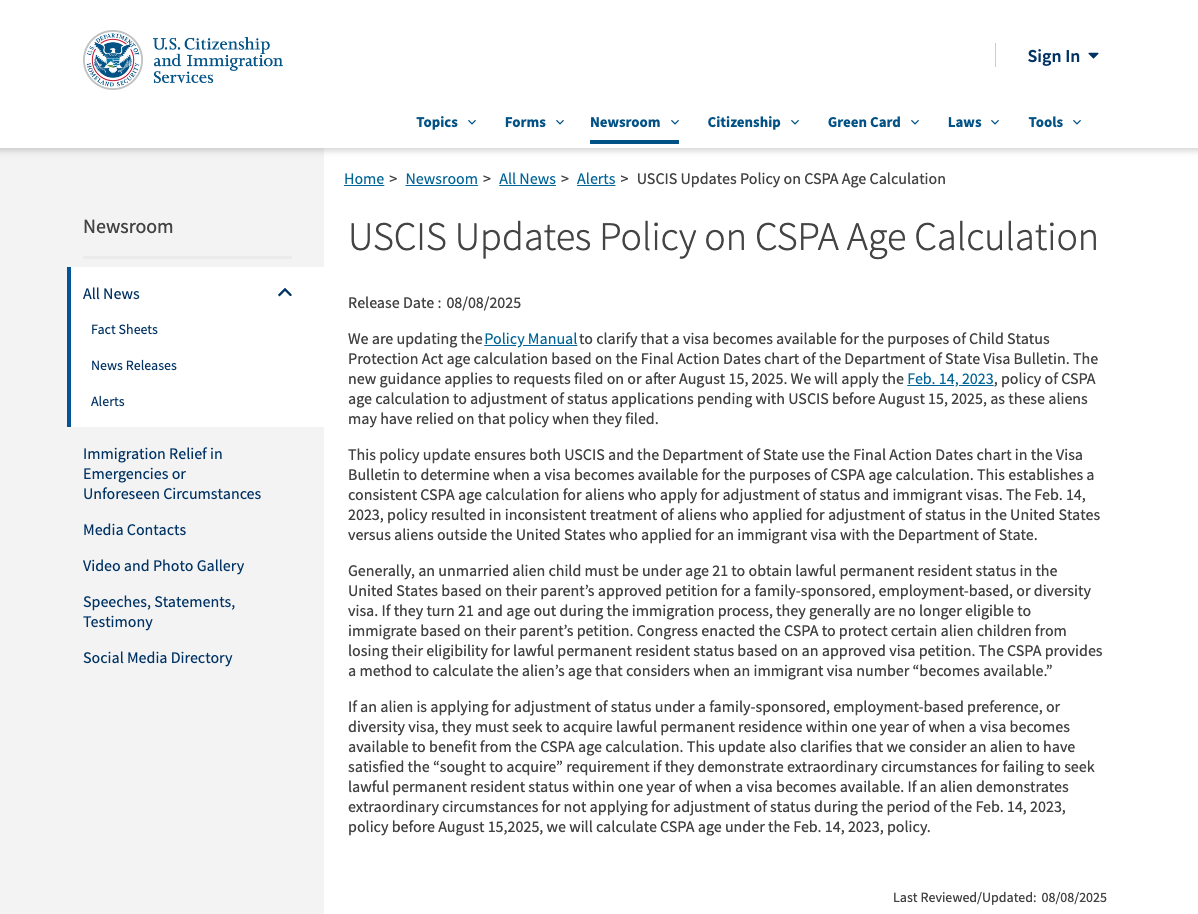Click the Alerts breadcrumb link

click(596, 178)
